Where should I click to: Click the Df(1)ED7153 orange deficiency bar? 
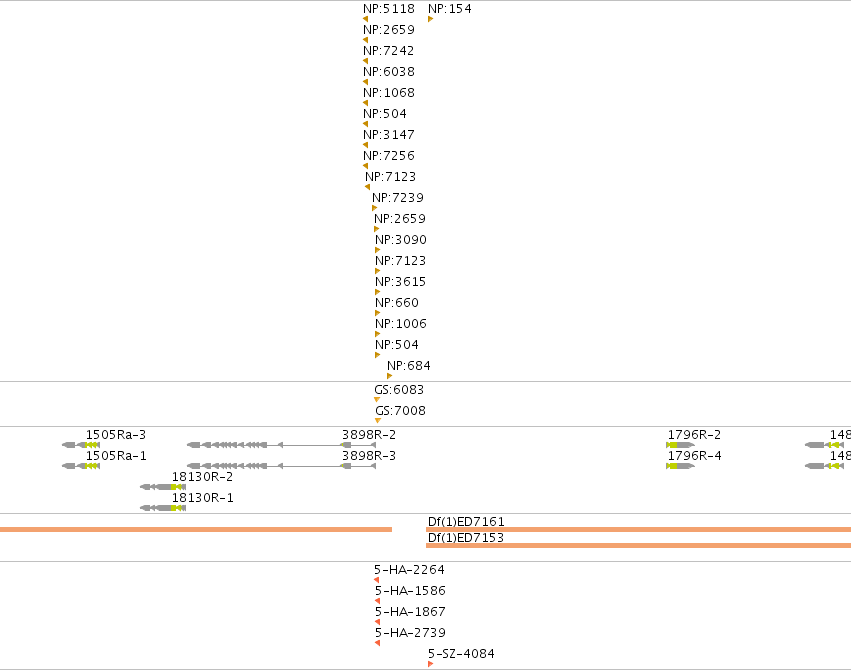pos(638,545)
